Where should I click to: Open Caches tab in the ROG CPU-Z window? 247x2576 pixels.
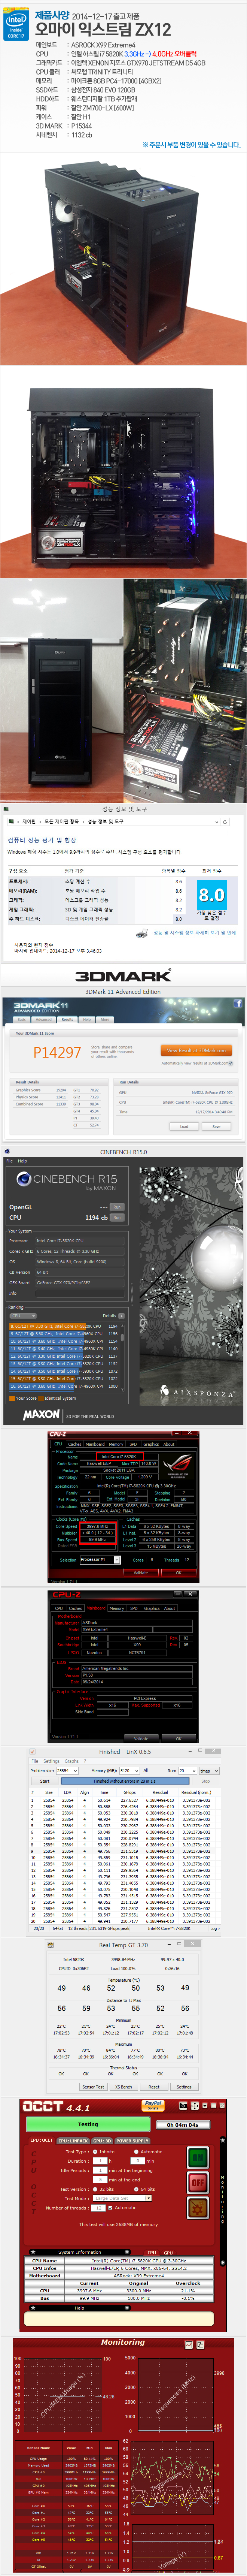pos(75,1444)
